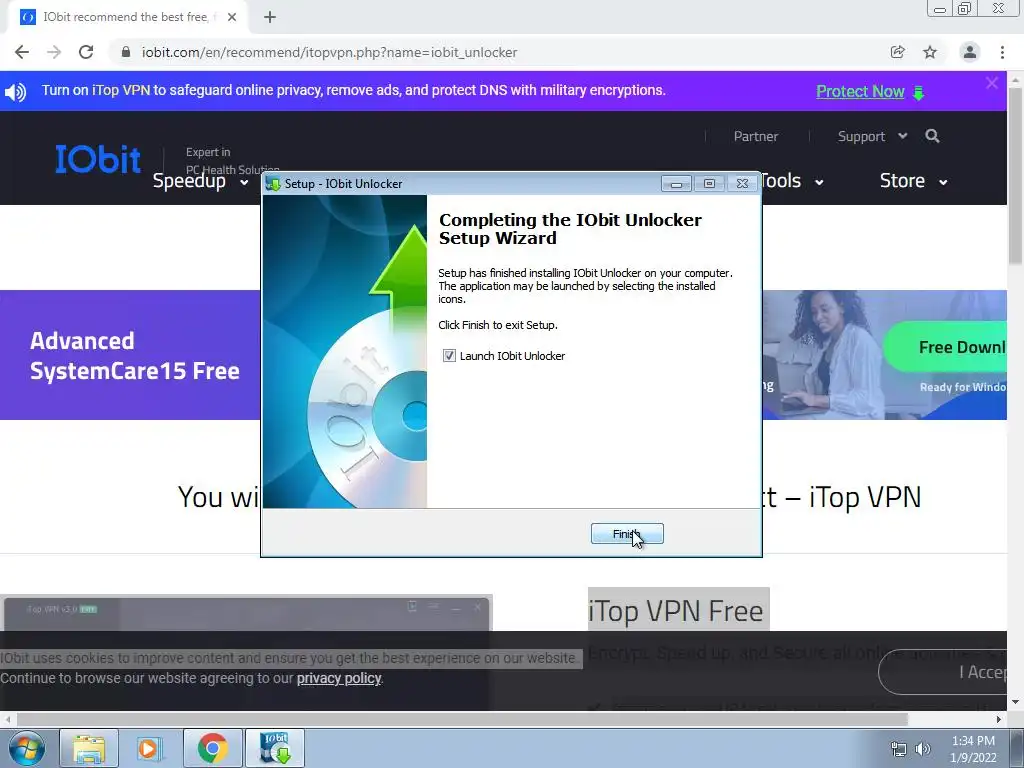Close the IObit recommend tab
Image resolution: width=1024 pixels, height=768 pixels.
click(232, 17)
